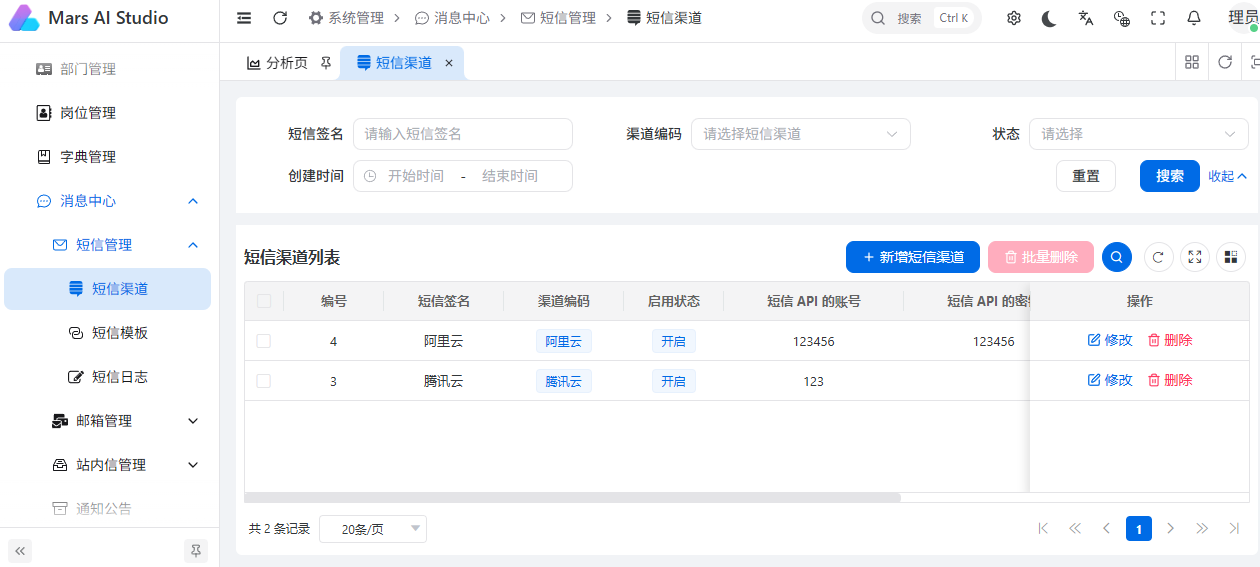
Task: Open the 状态 select dropdown
Action: [x=1139, y=134]
